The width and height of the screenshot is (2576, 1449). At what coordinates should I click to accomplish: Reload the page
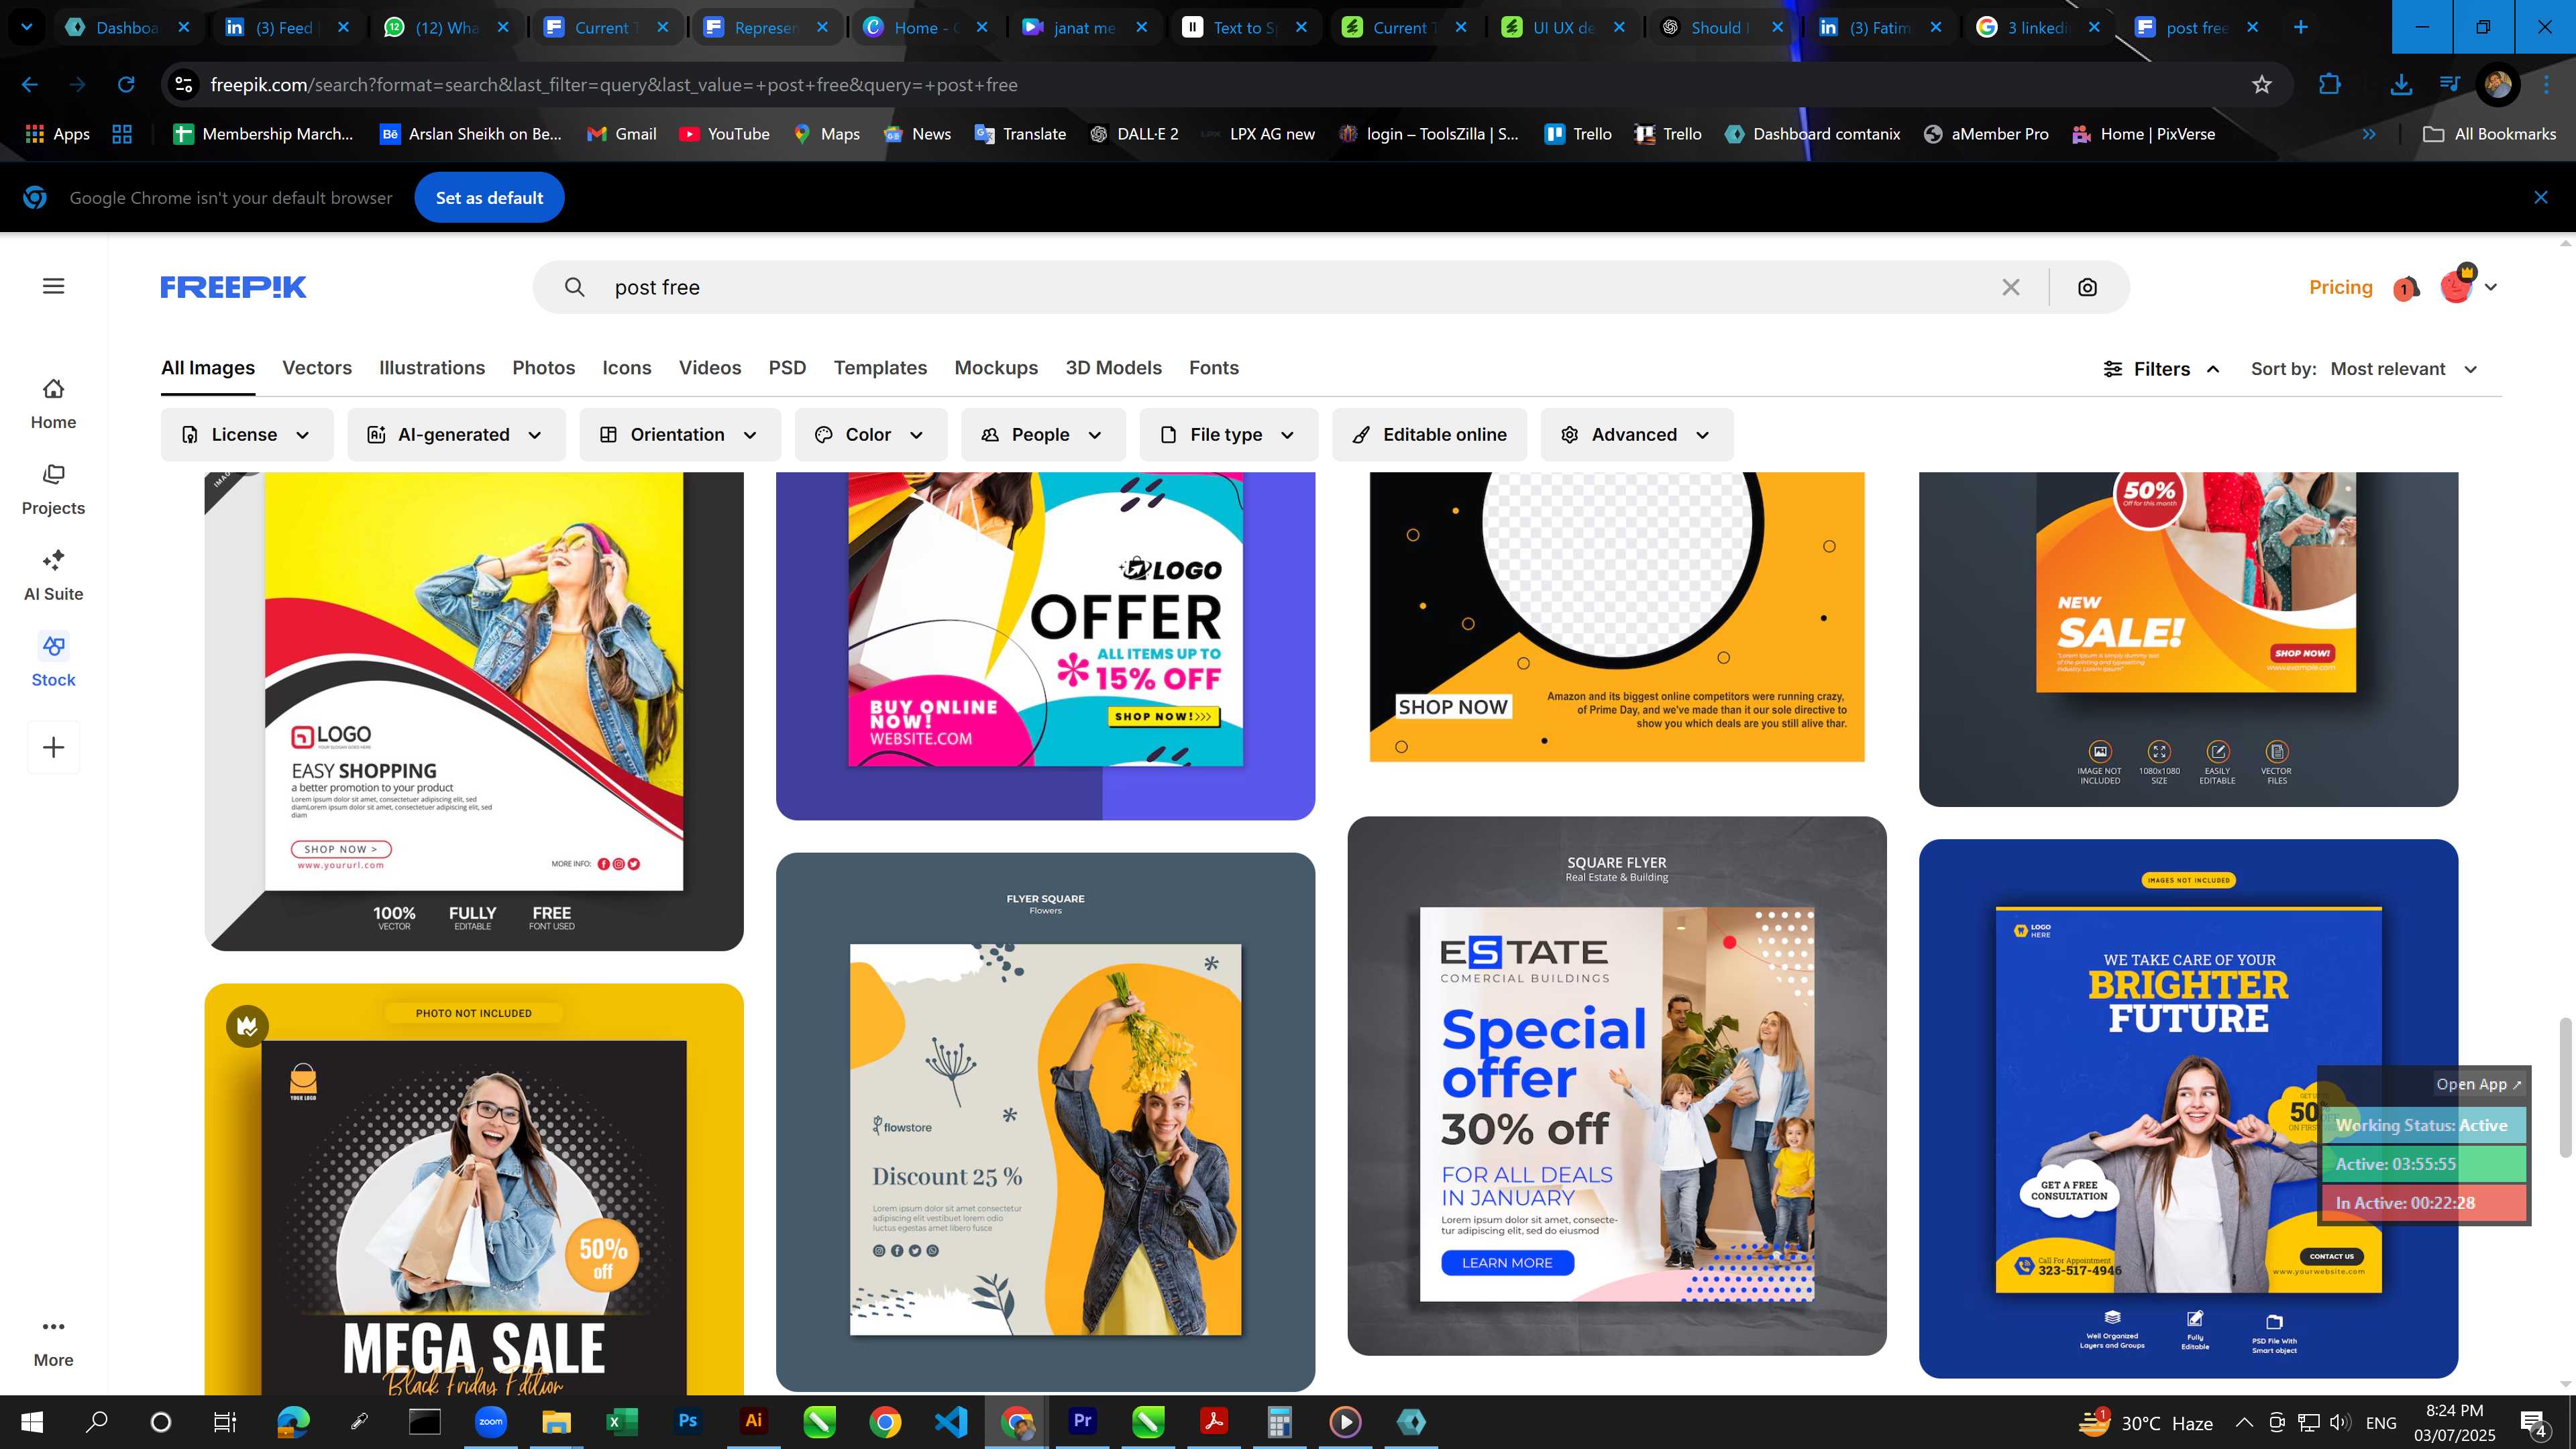pos(126,85)
